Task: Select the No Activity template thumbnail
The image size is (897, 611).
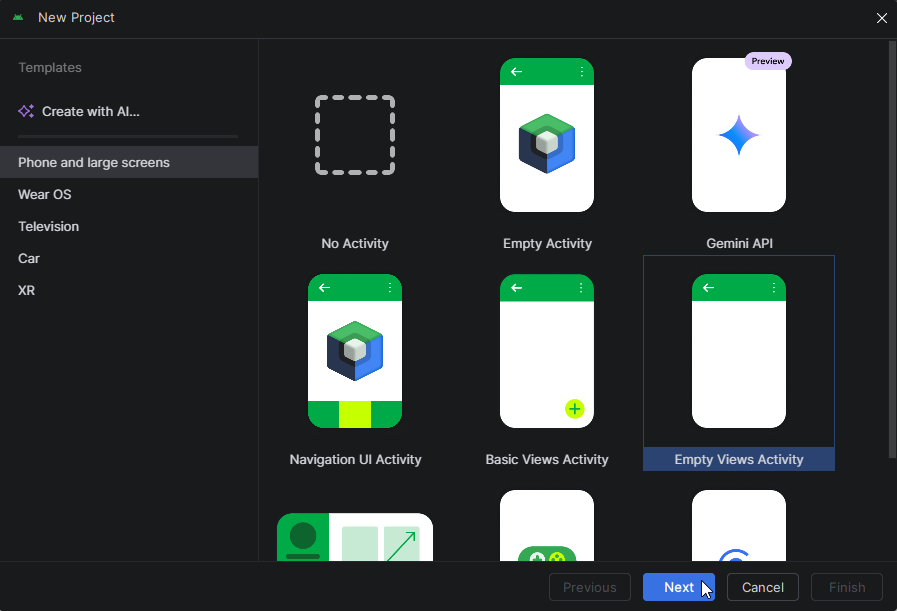Action: tap(355, 135)
